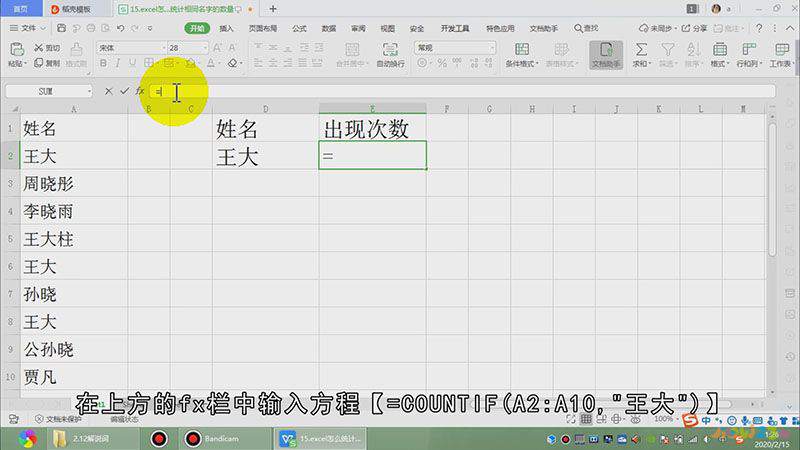800x450 pixels.
Task: Click the Auto Wrap (自动换行) icon
Action: pyautogui.click(x=390, y=49)
